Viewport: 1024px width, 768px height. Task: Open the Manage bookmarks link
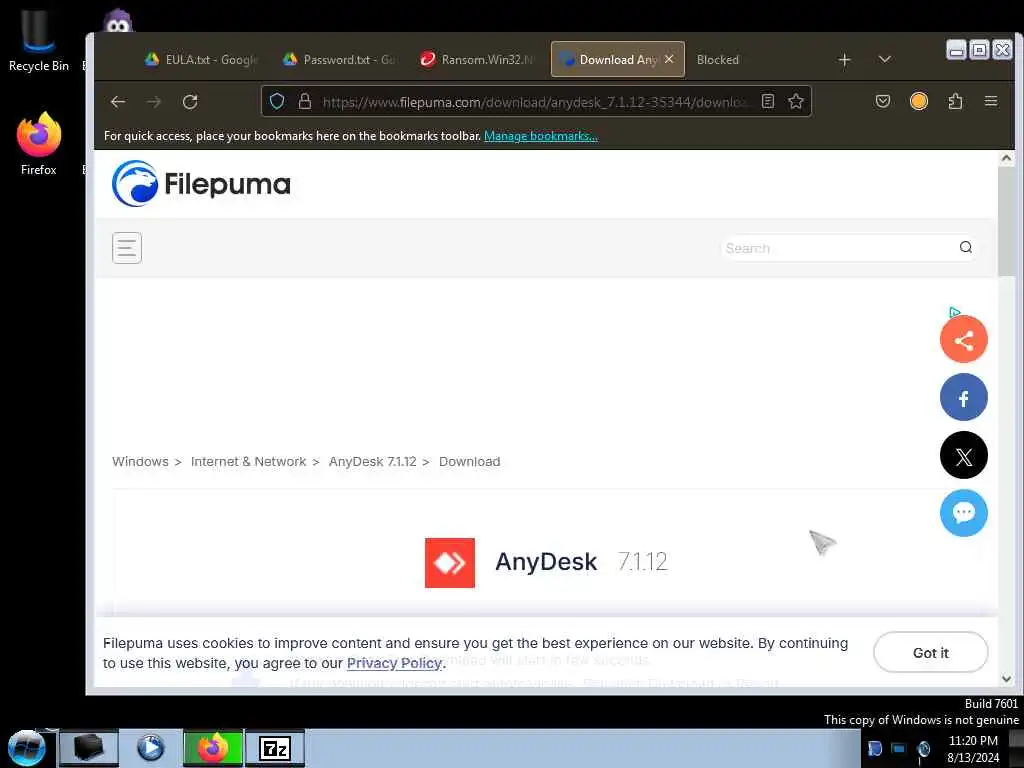[541, 136]
